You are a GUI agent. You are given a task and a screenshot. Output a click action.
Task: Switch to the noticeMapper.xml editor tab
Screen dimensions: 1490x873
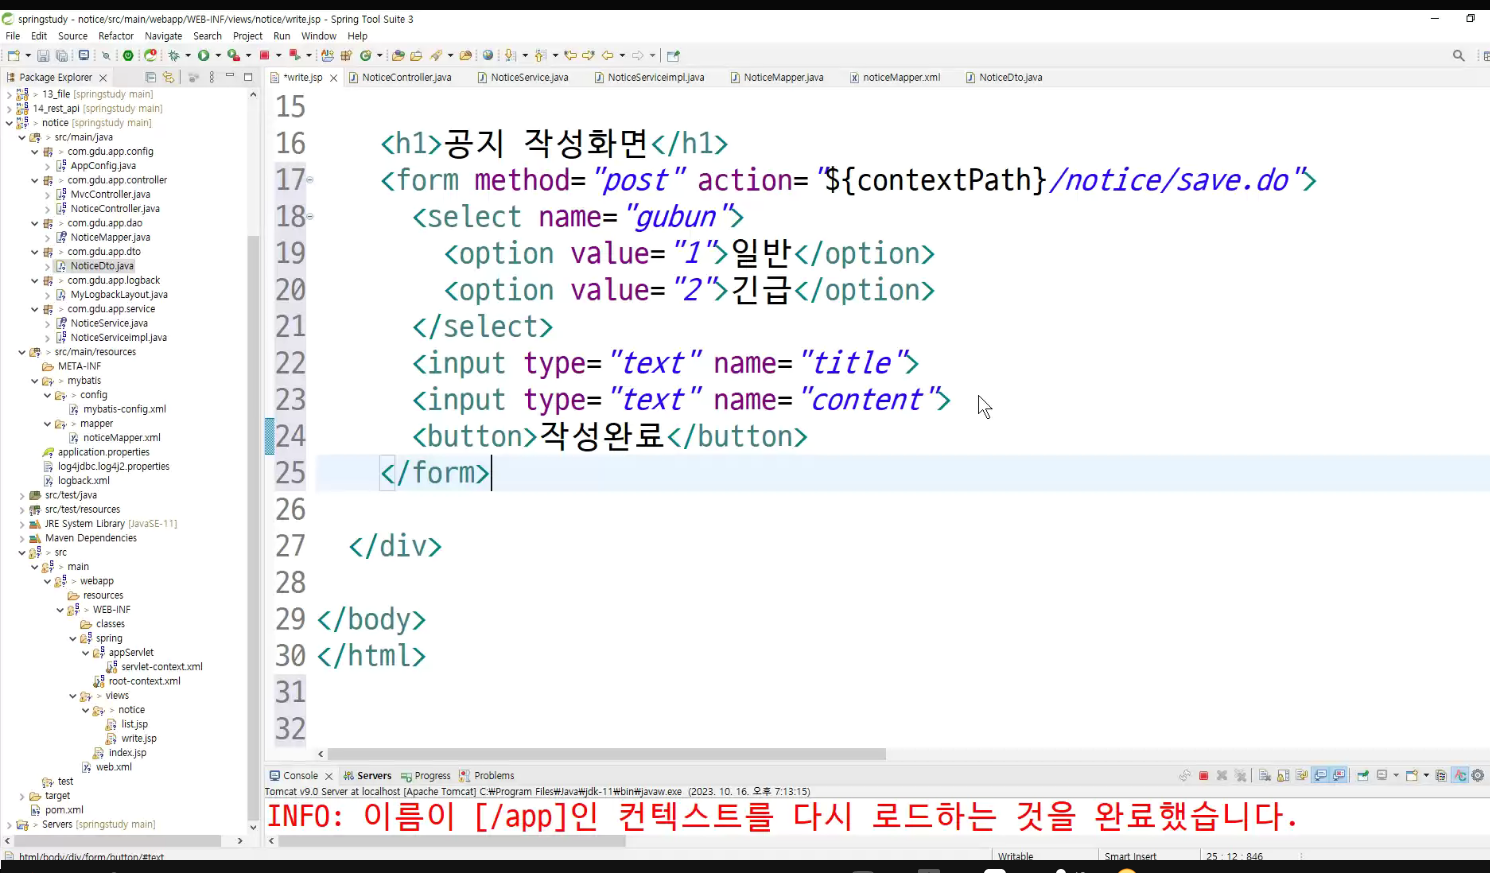tap(895, 77)
